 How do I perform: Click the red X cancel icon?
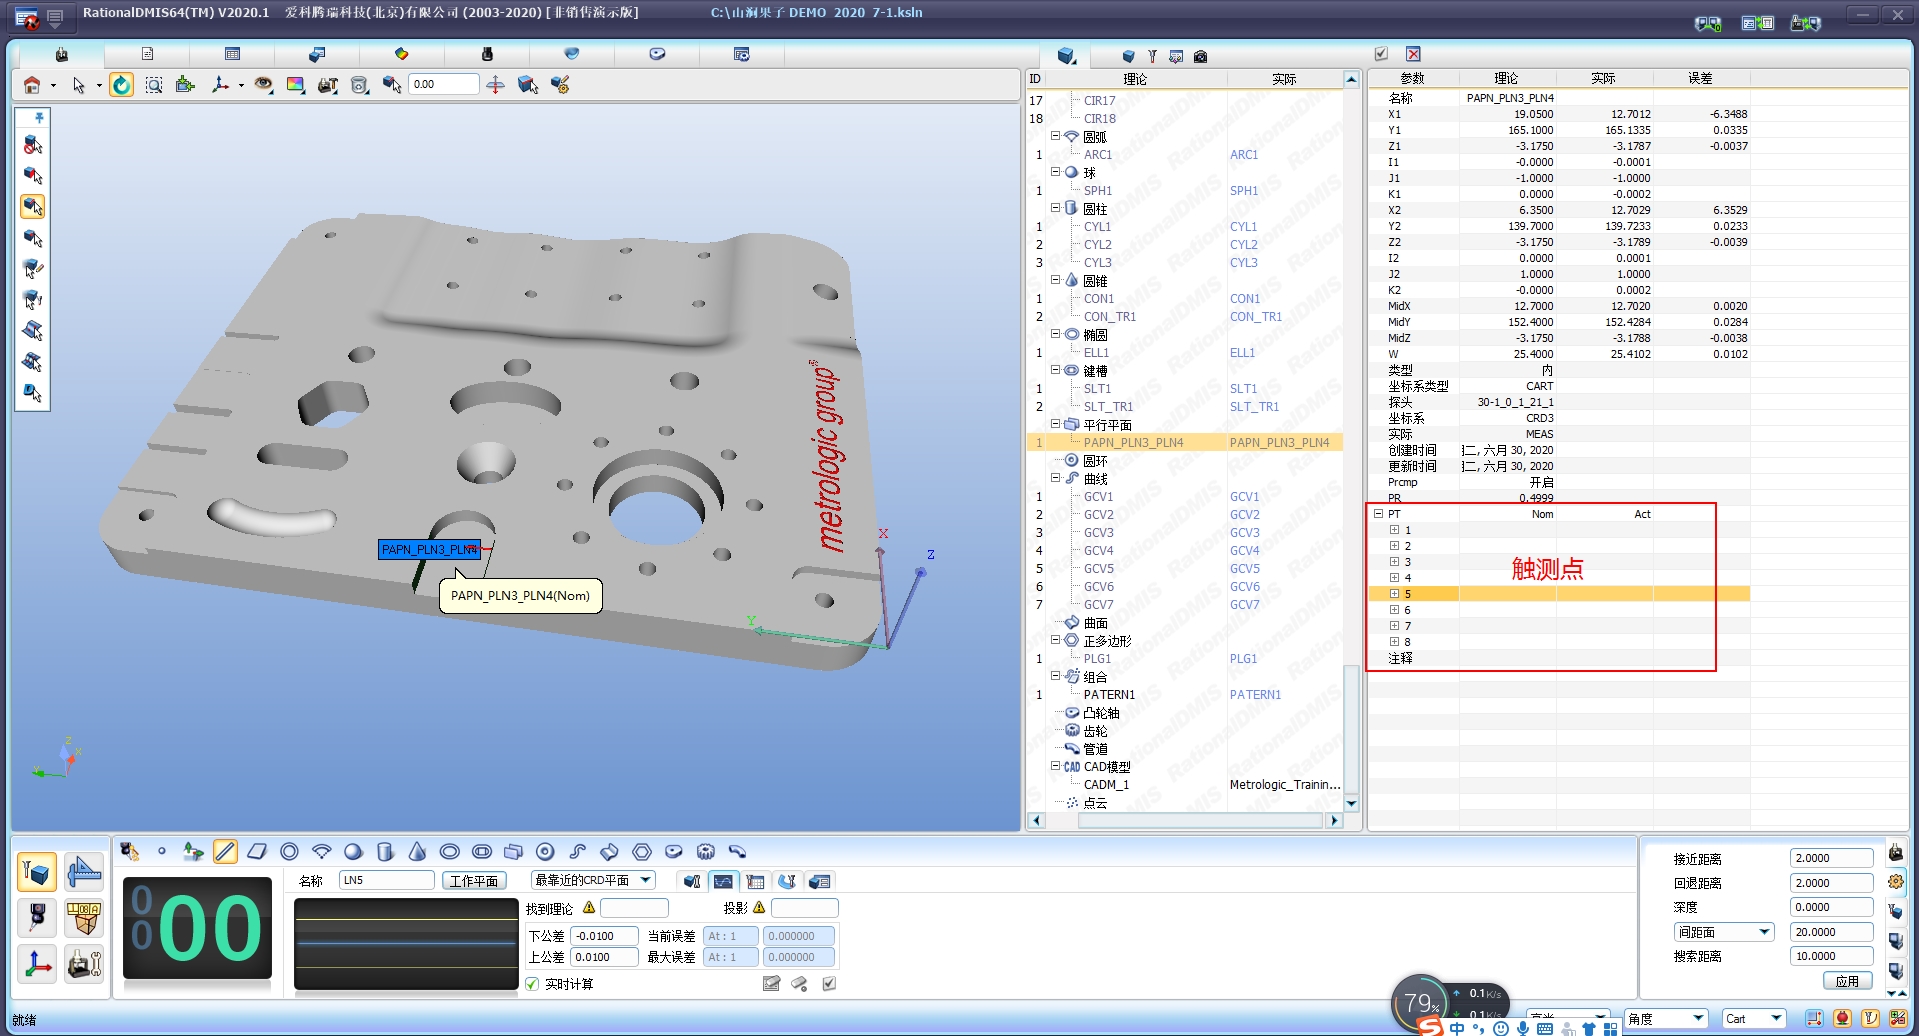click(x=1413, y=54)
